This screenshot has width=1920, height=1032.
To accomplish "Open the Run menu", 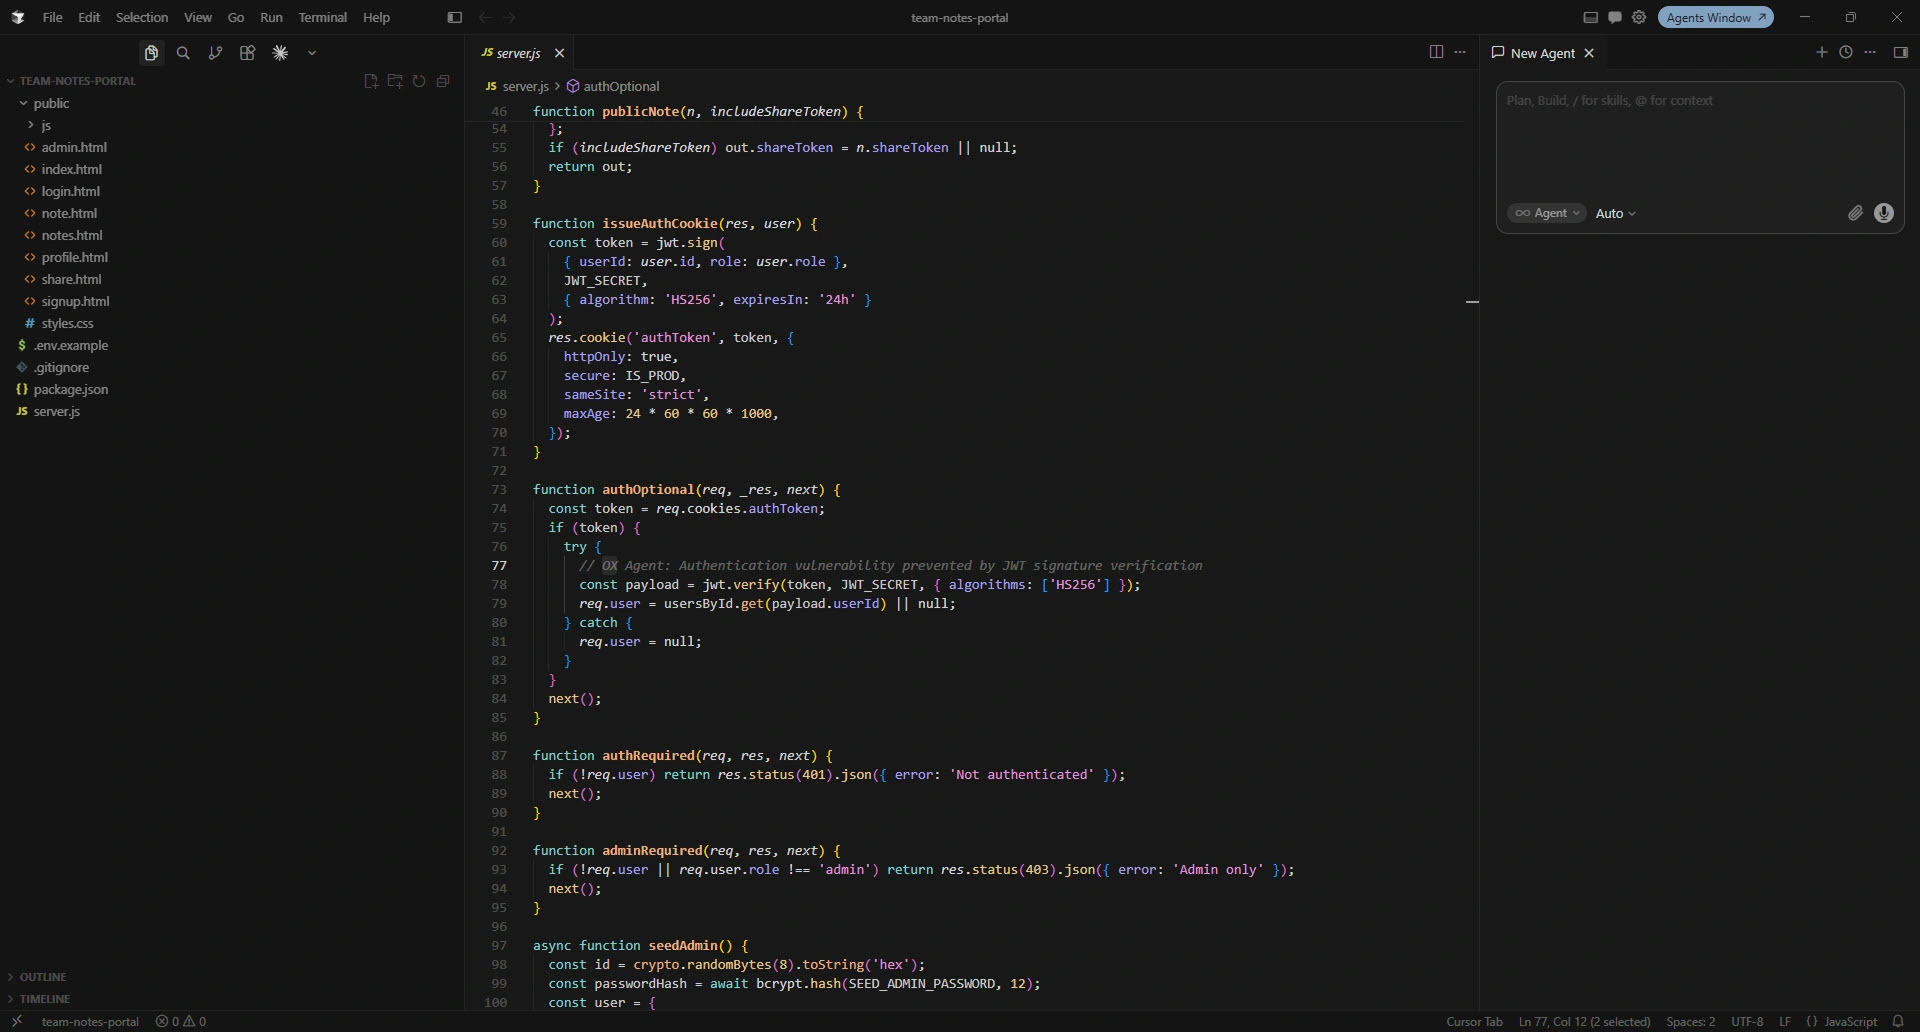I will point(271,17).
